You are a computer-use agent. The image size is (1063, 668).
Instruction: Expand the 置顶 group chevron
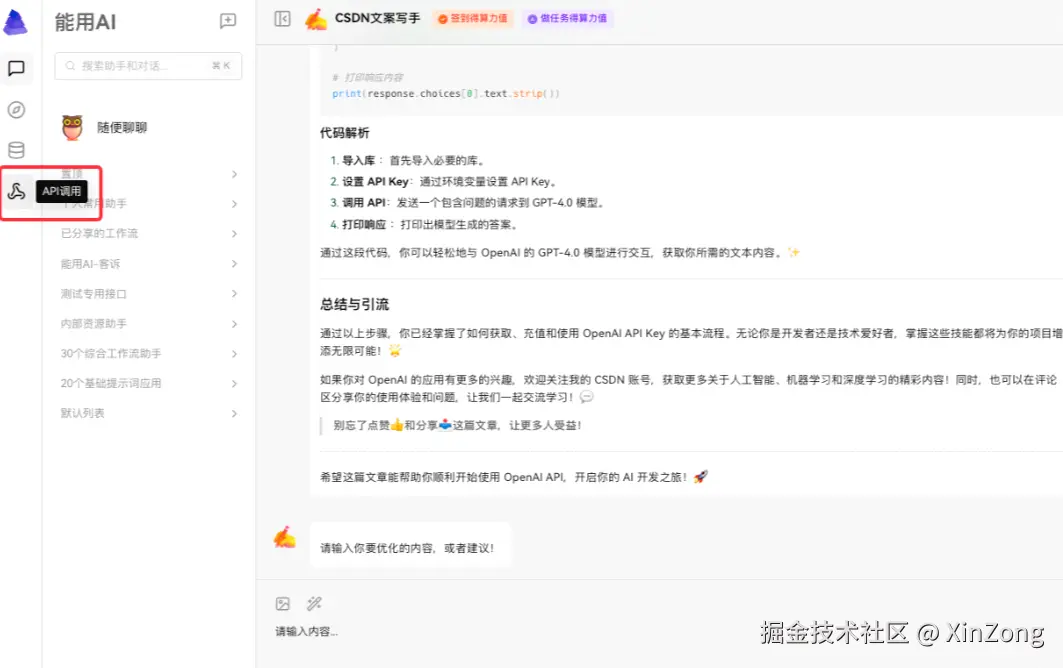pos(234,174)
